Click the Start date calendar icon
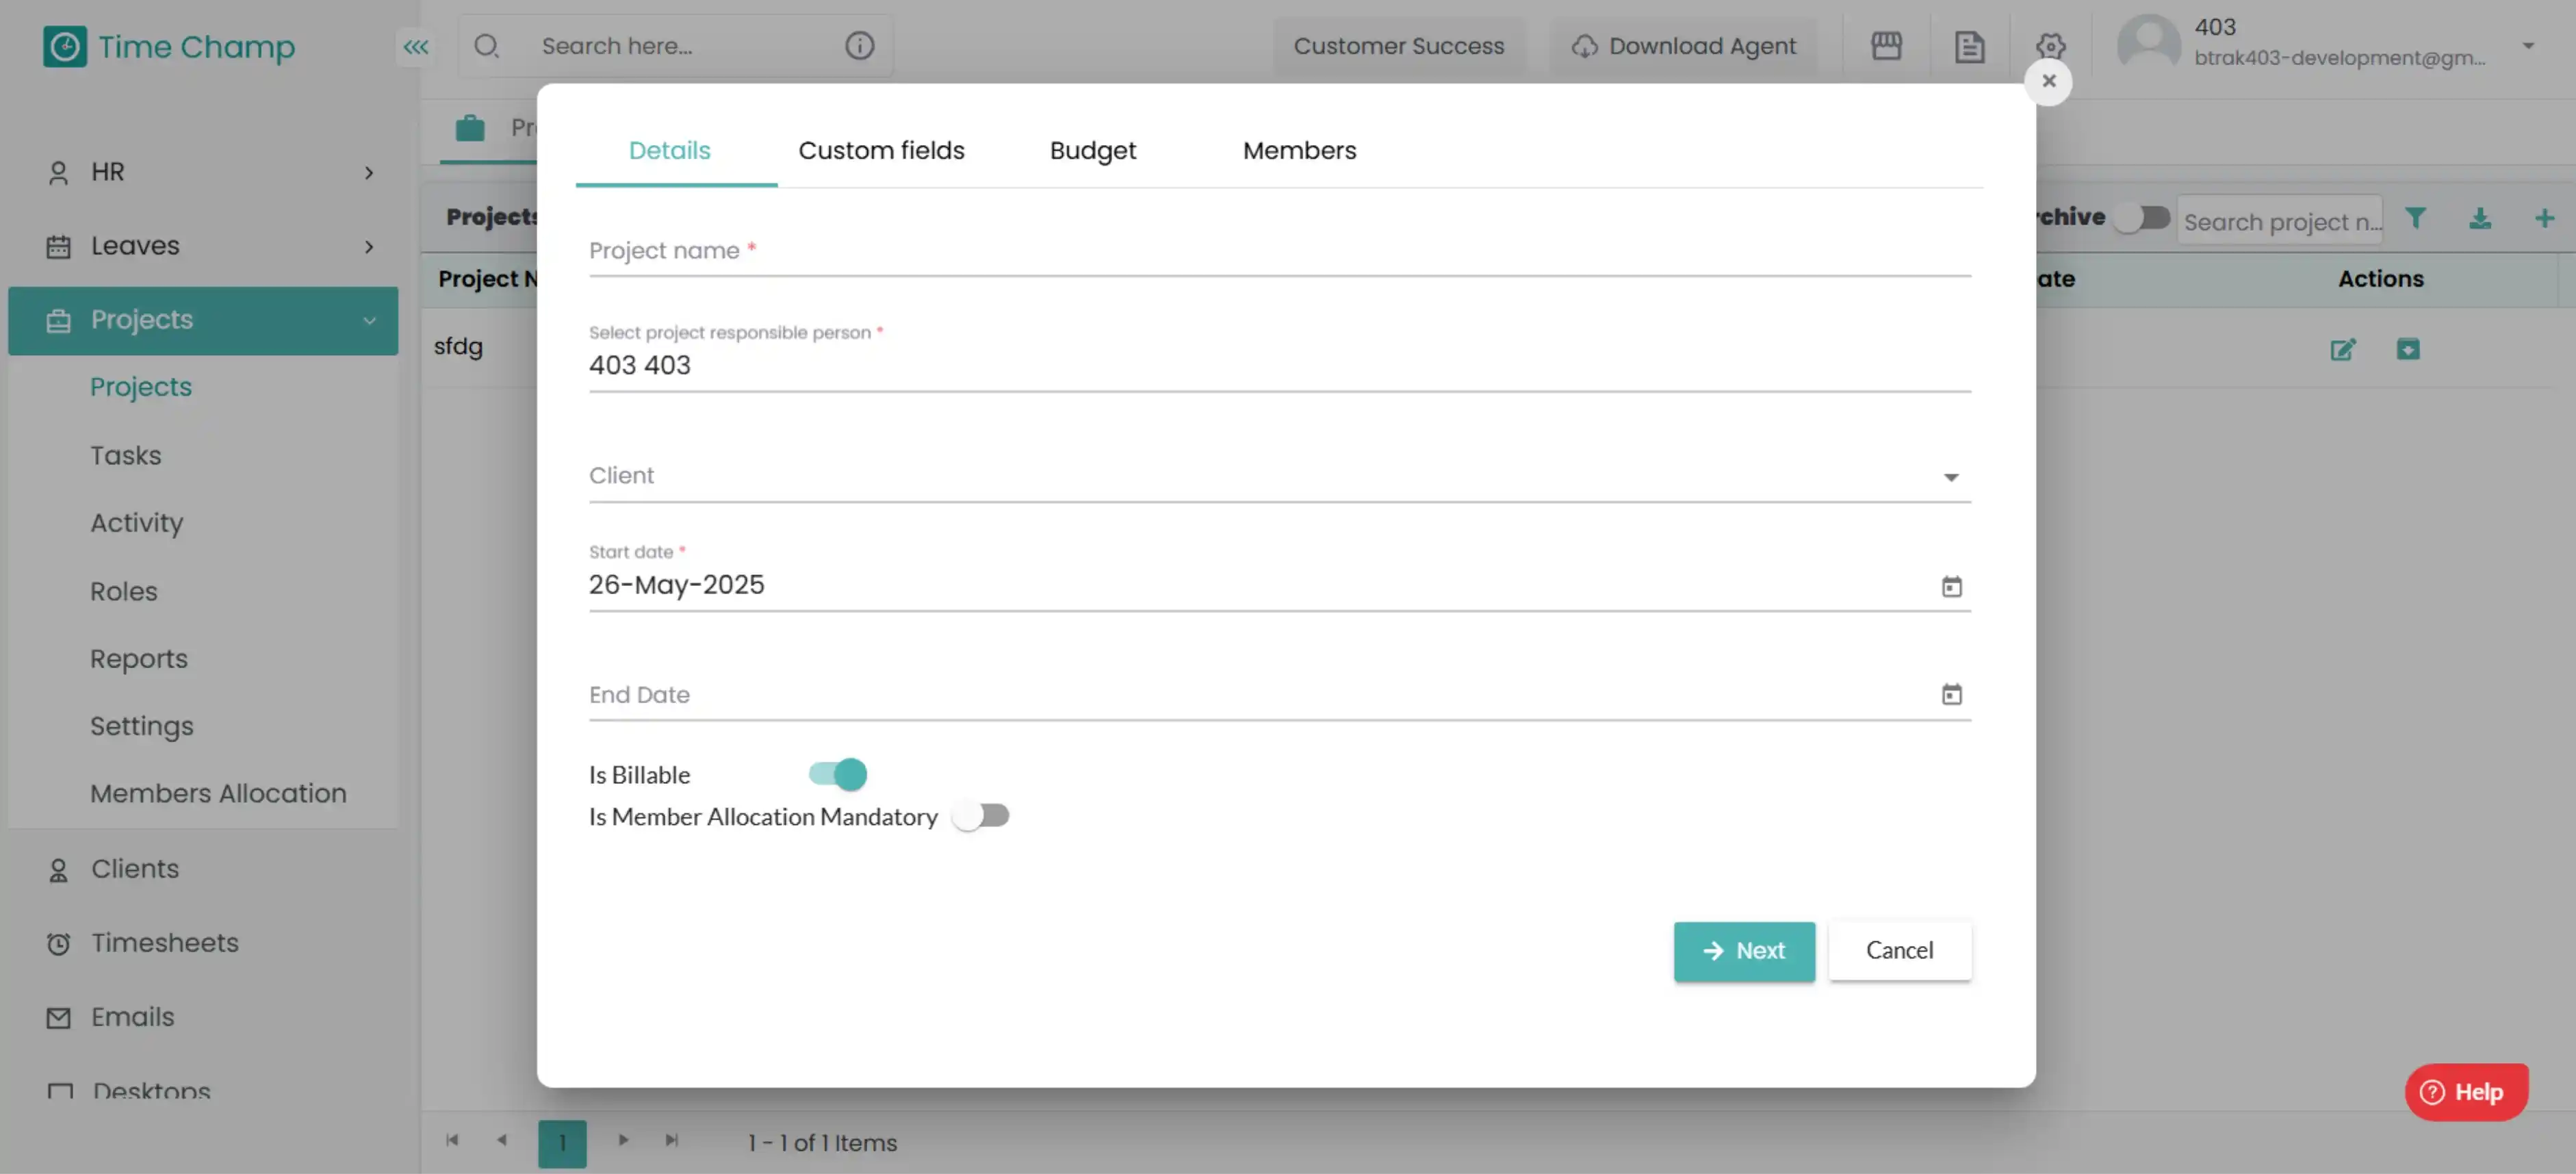 coord(1951,586)
